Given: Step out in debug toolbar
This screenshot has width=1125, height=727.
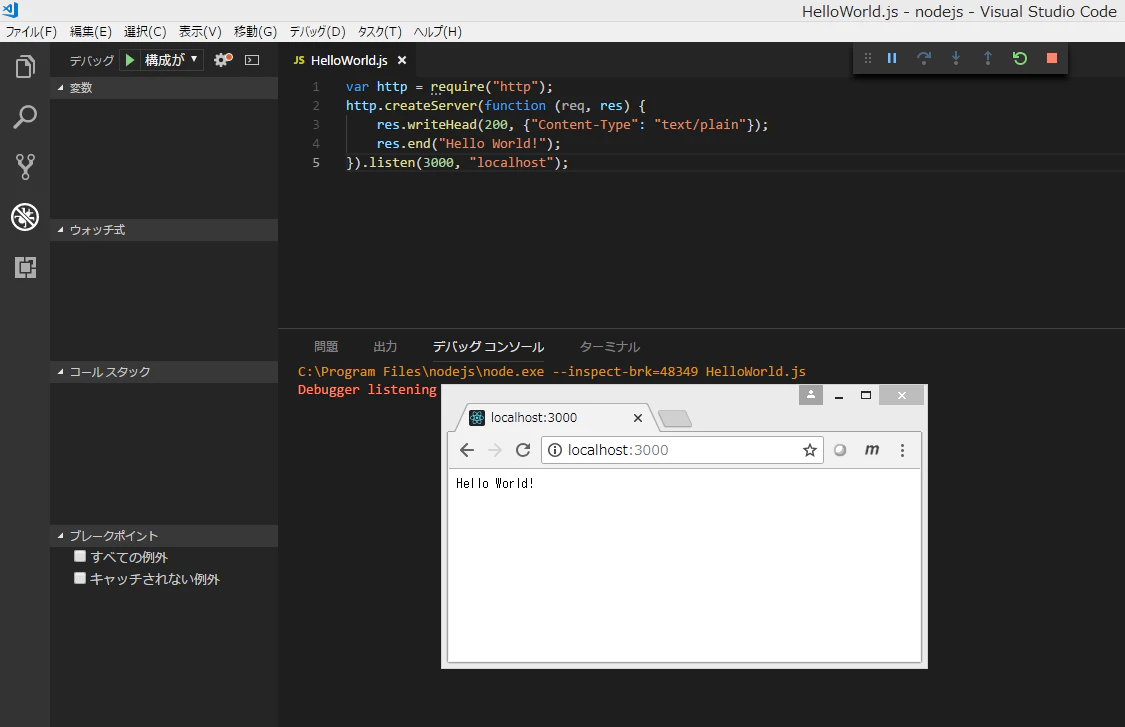Looking at the screenshot, I should click(x=988, y=58).
